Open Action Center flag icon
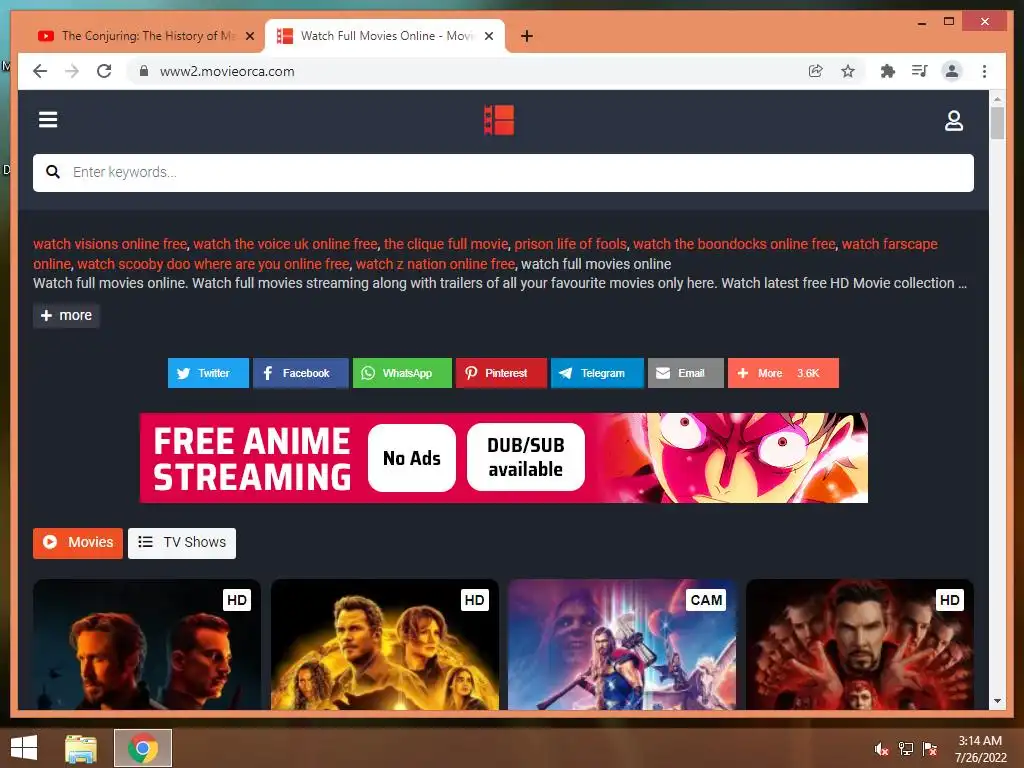Viewport: 1024px width, 768px height. (x=930, y=749)
